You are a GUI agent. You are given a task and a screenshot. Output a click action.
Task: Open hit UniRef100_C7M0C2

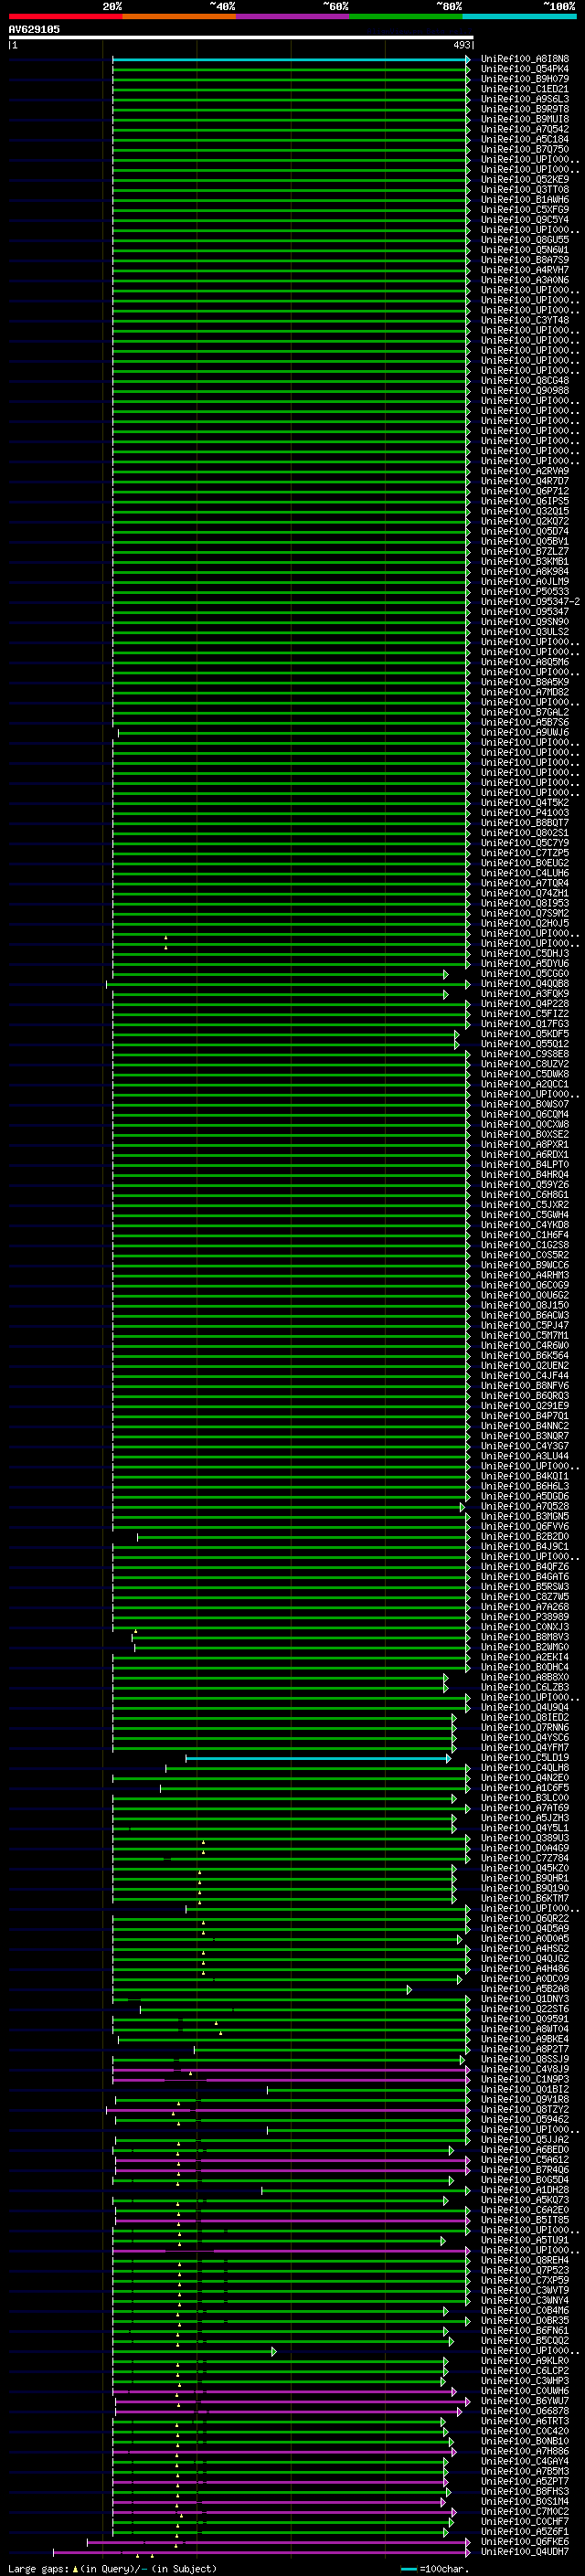click(525, 2511)
